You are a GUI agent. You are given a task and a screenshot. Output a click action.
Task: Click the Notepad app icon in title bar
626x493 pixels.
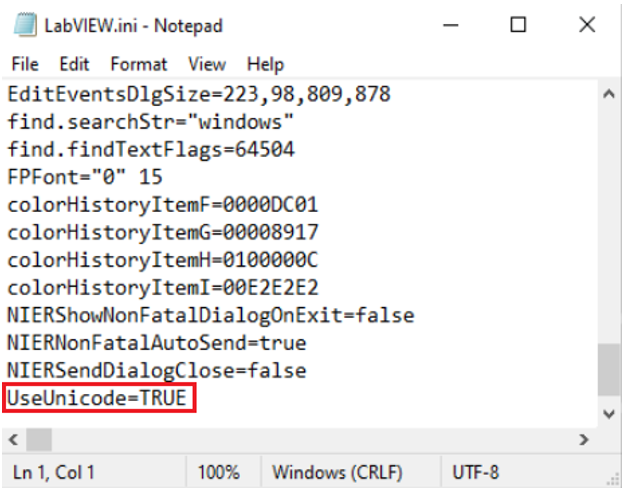coord(26,25)
